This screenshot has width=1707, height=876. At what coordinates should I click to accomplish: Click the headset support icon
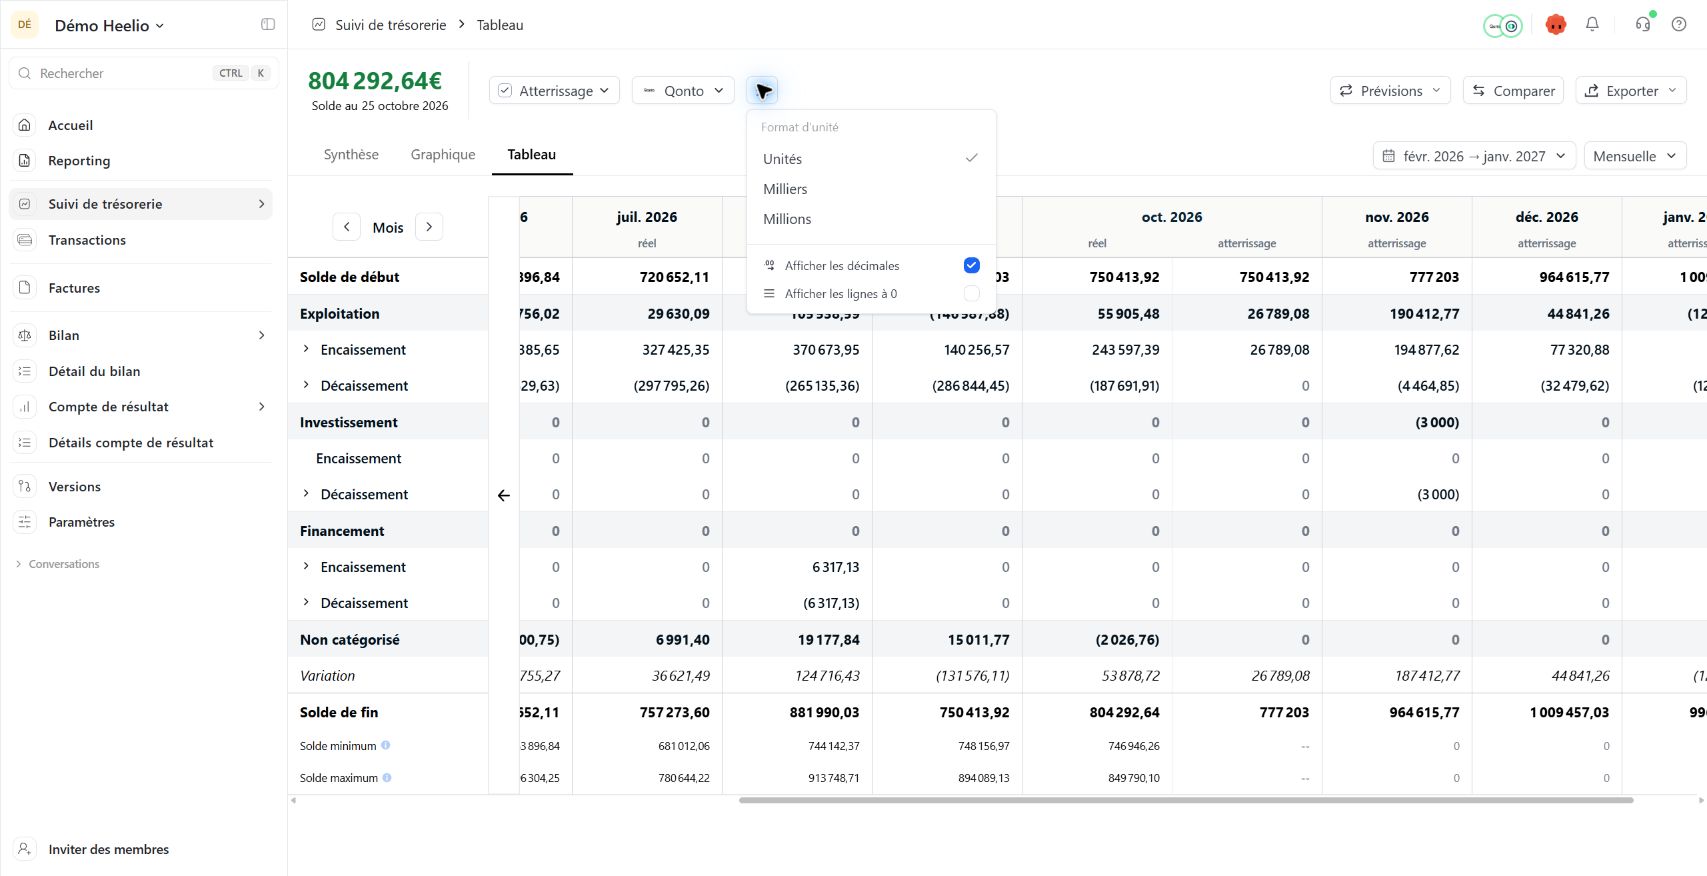tap(1643, 25)
